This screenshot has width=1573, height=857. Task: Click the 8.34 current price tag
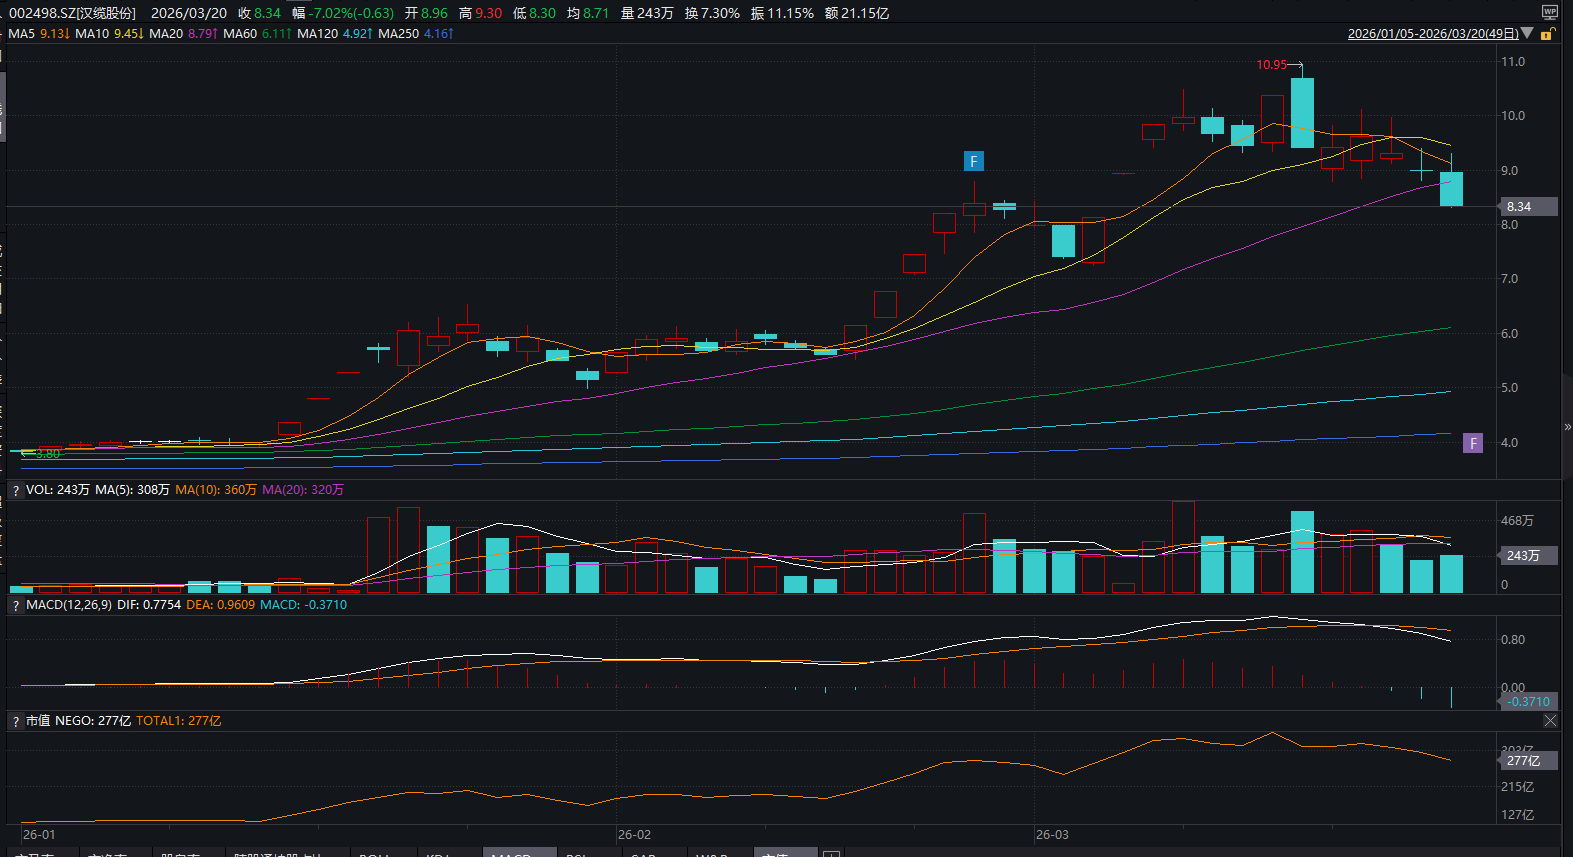(x=1526, y=207)
